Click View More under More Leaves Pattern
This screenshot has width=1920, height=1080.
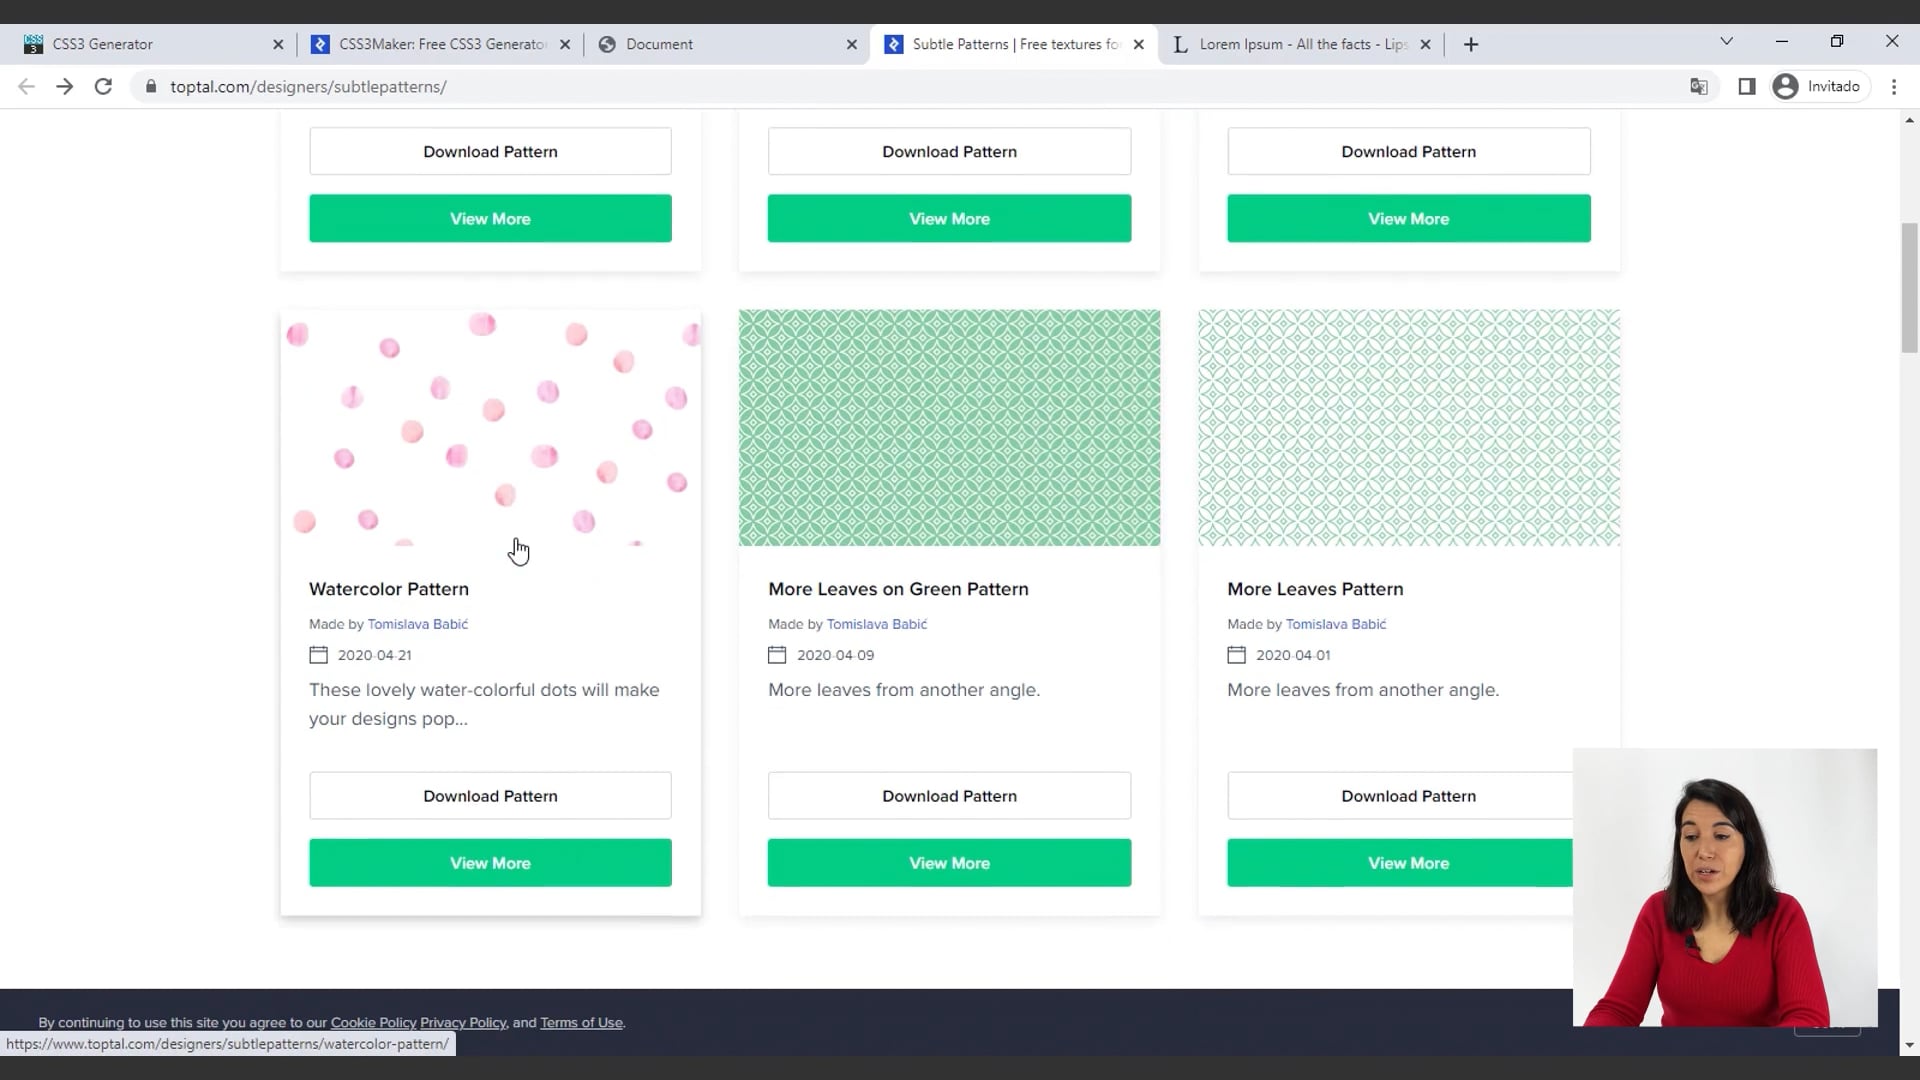click(1408, 862)
